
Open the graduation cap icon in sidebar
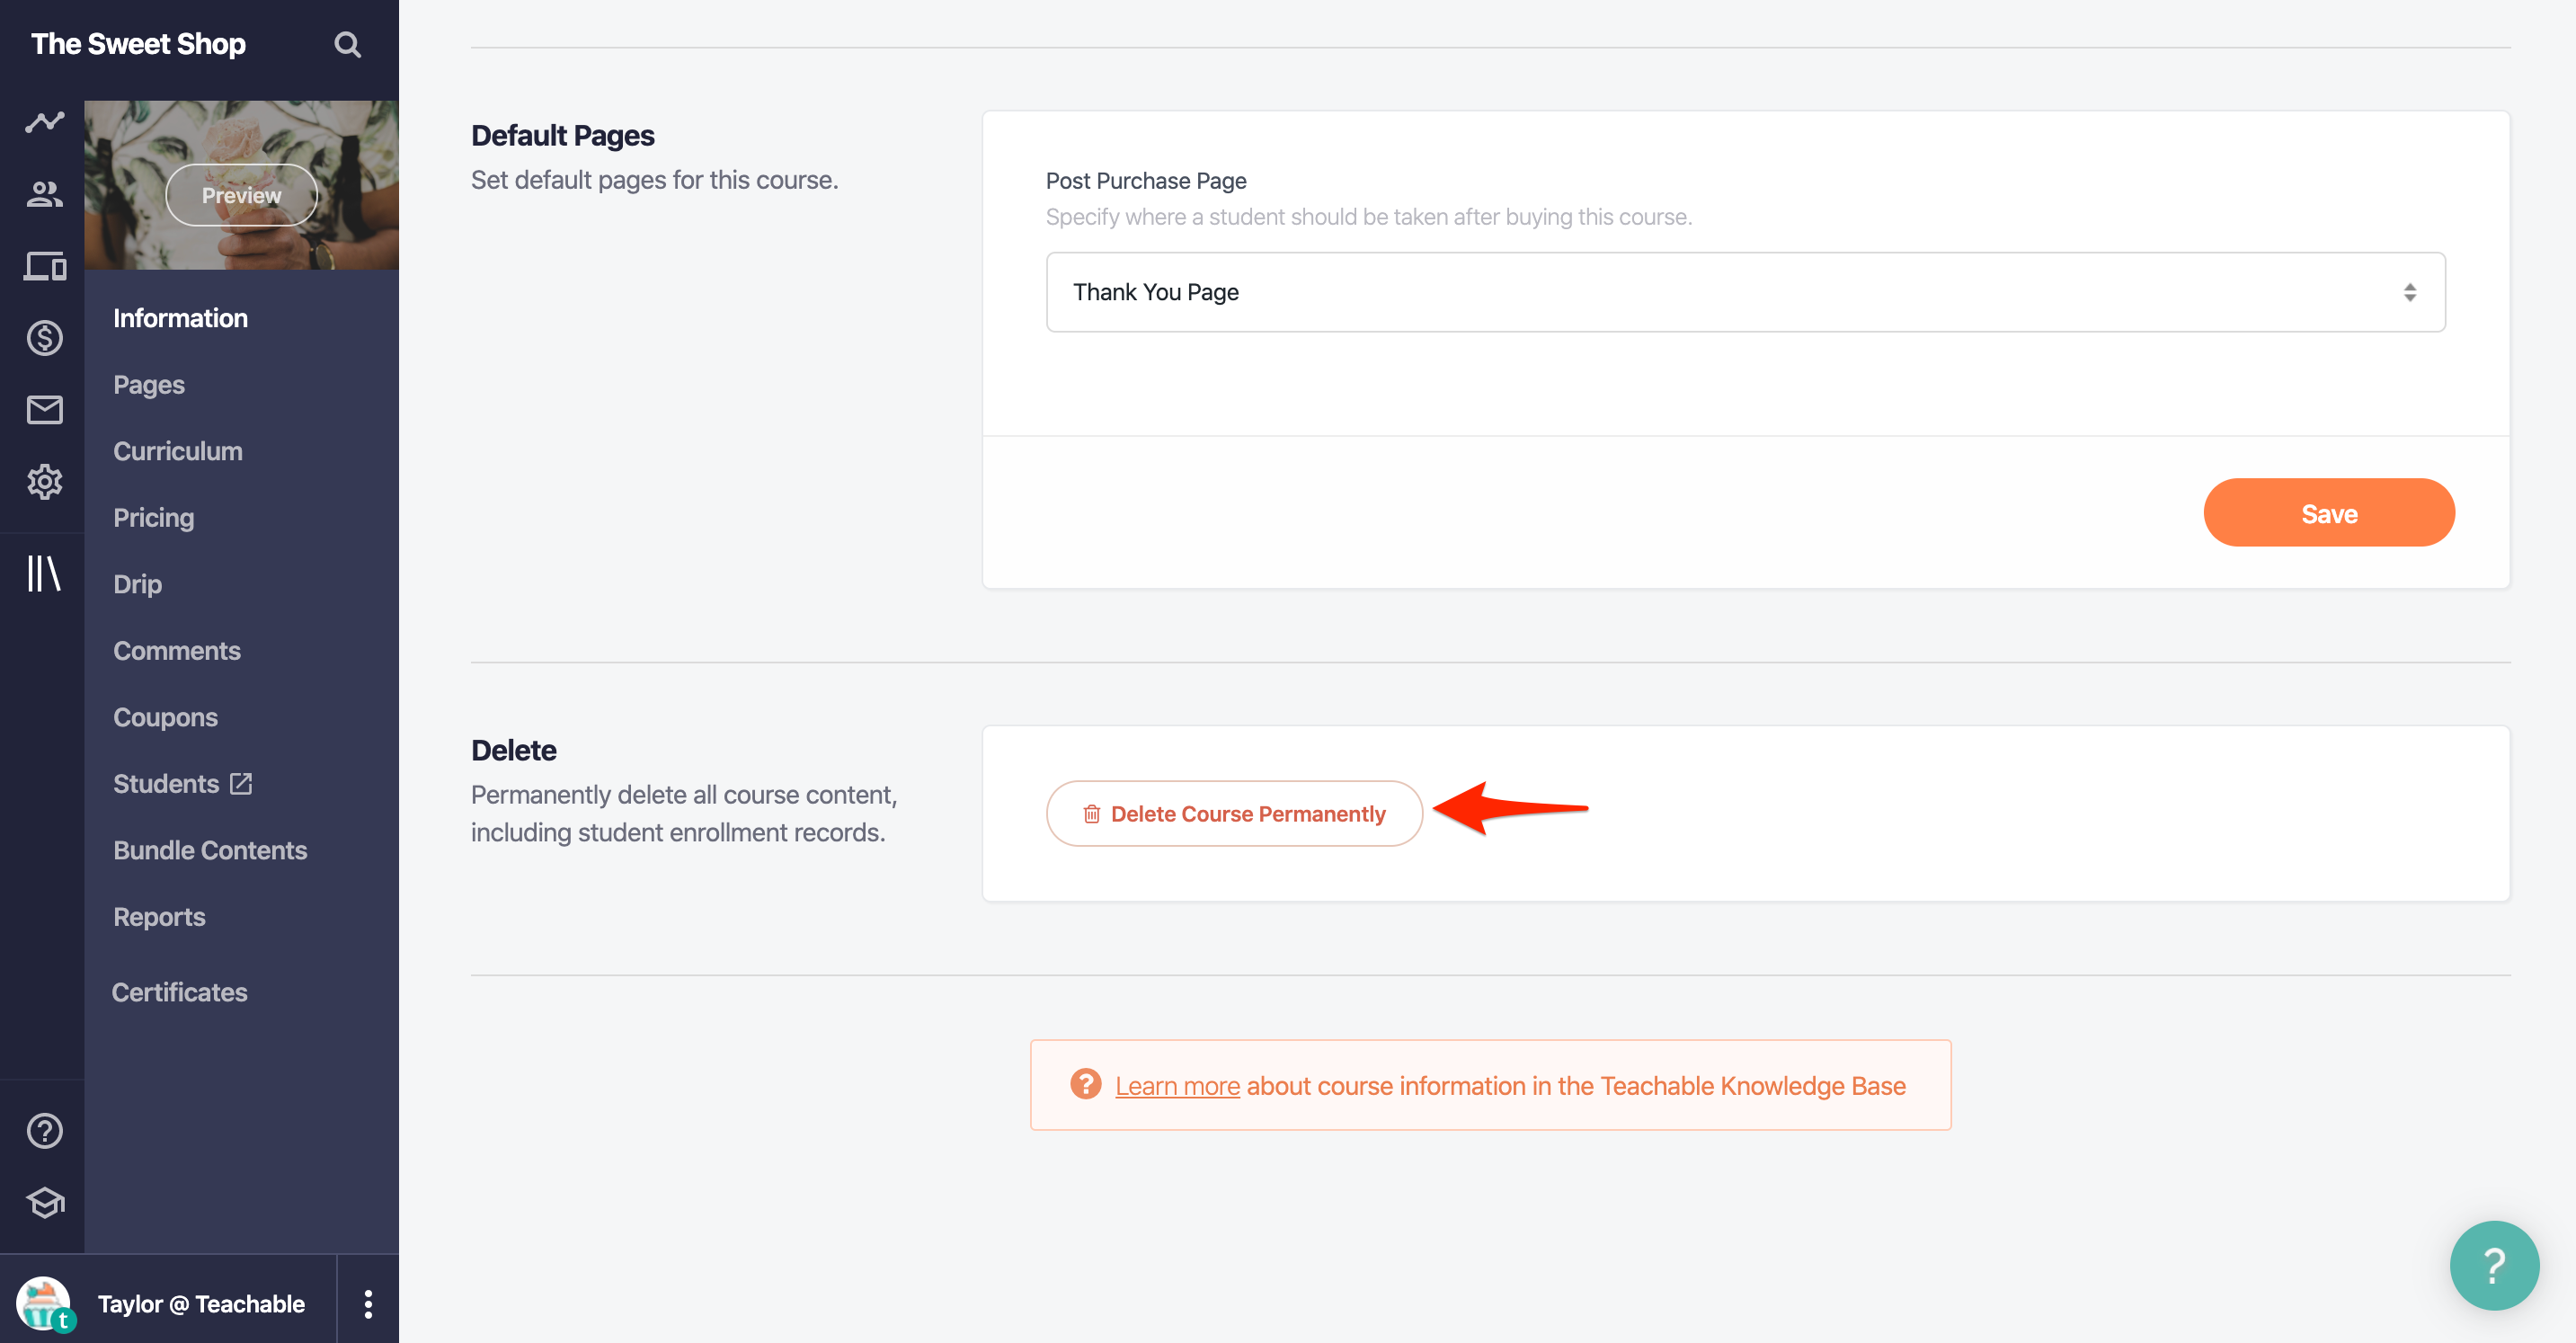(x=44, y=1202)
